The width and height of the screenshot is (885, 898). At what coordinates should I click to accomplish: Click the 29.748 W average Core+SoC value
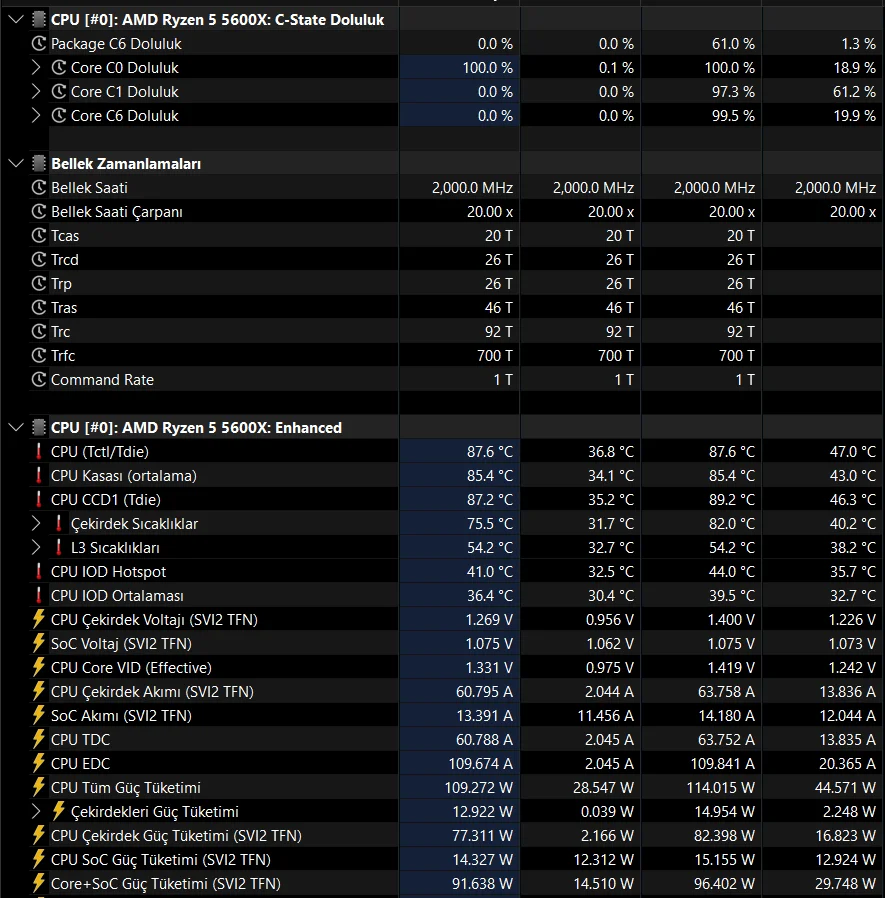(x=845, y=884)
